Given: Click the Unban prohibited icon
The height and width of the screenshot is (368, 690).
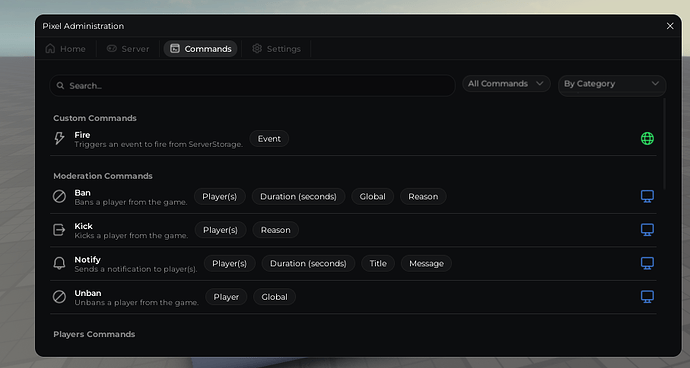Looking at the screenshot, I should (x=59, y=297).
